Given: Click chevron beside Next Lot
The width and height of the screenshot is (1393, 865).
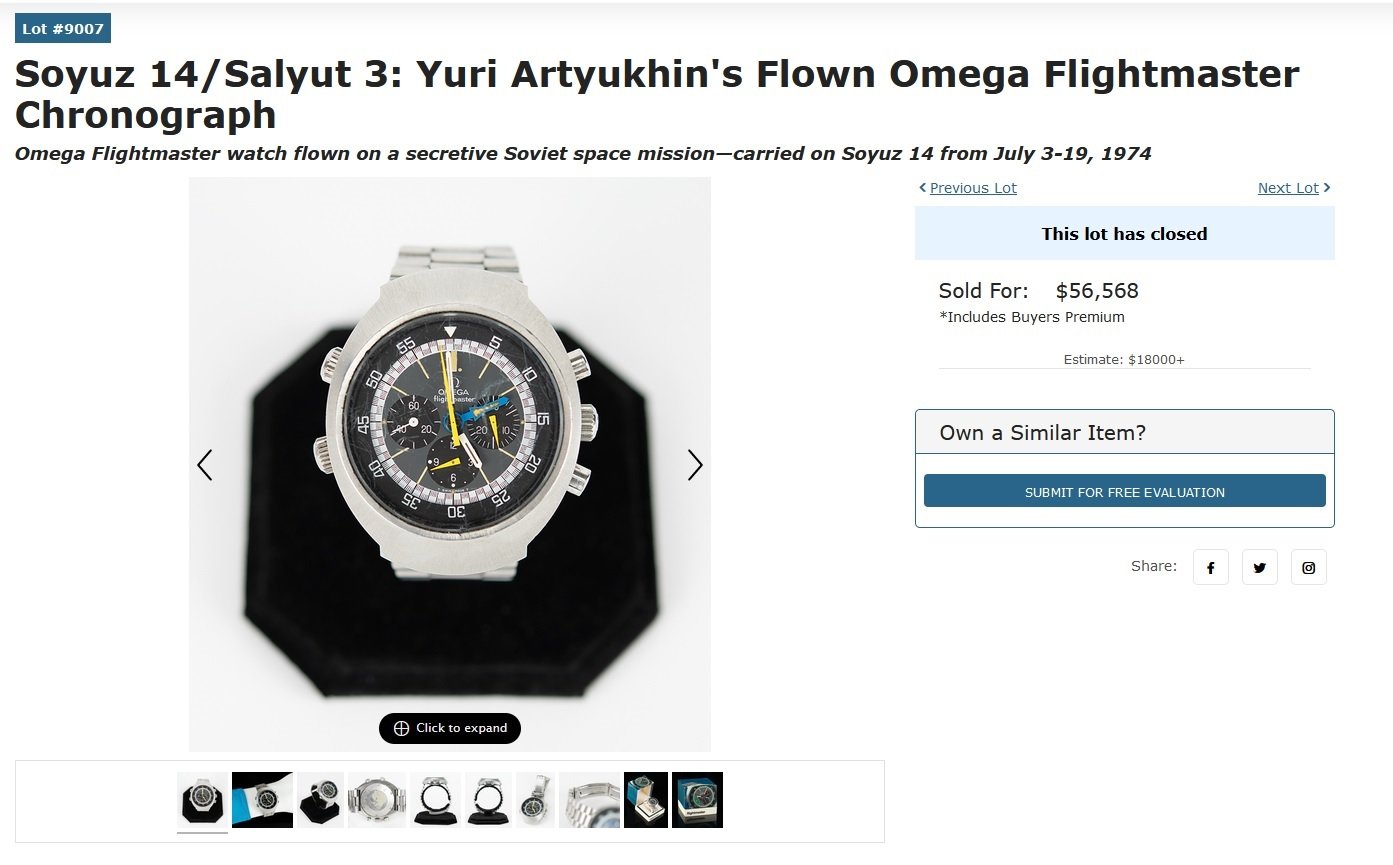Looking at the screenshot, I should pos(1327,188).
